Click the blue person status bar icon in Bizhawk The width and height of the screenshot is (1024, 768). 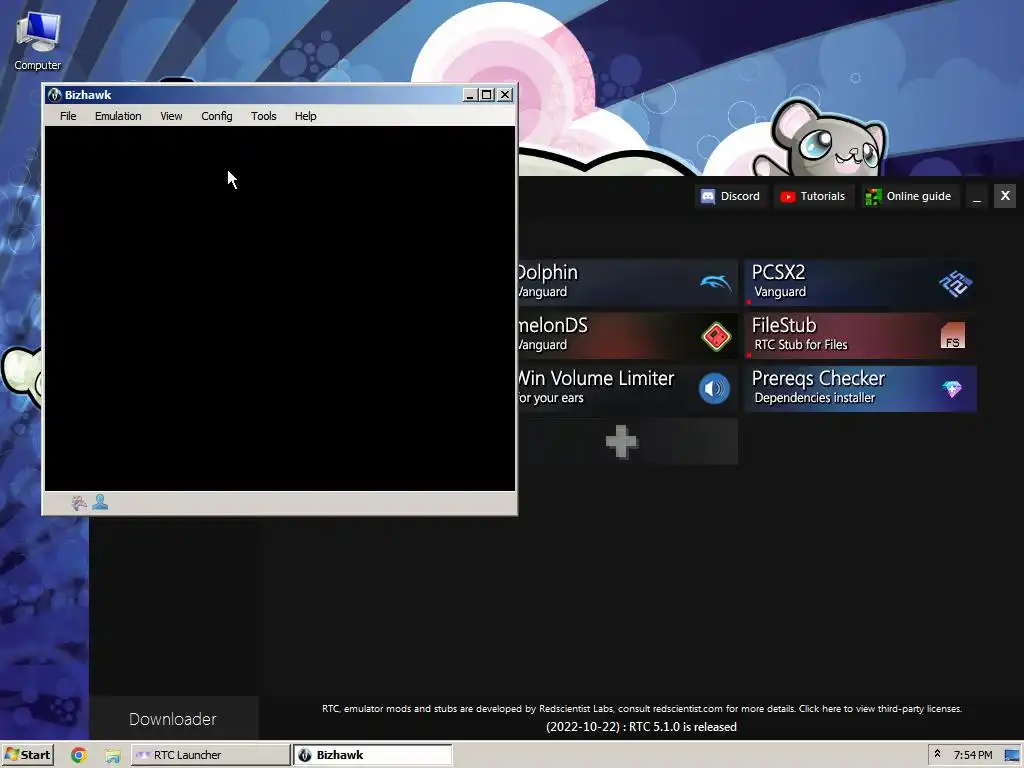100,502
